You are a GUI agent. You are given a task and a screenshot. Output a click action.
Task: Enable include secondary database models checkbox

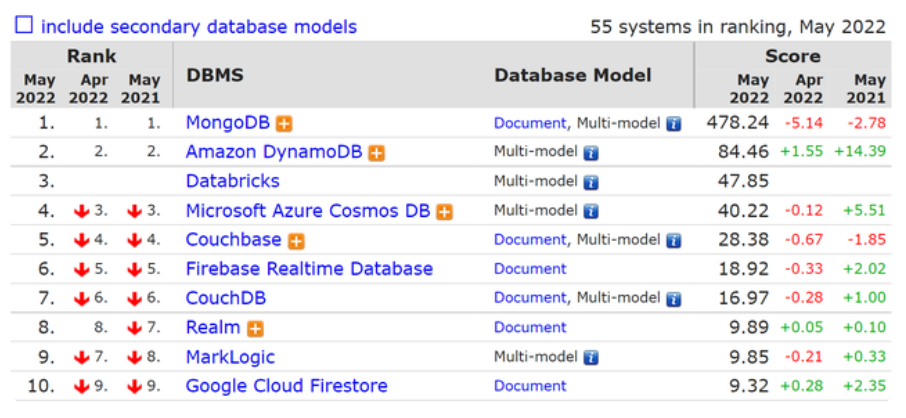[x=23, y=26]
